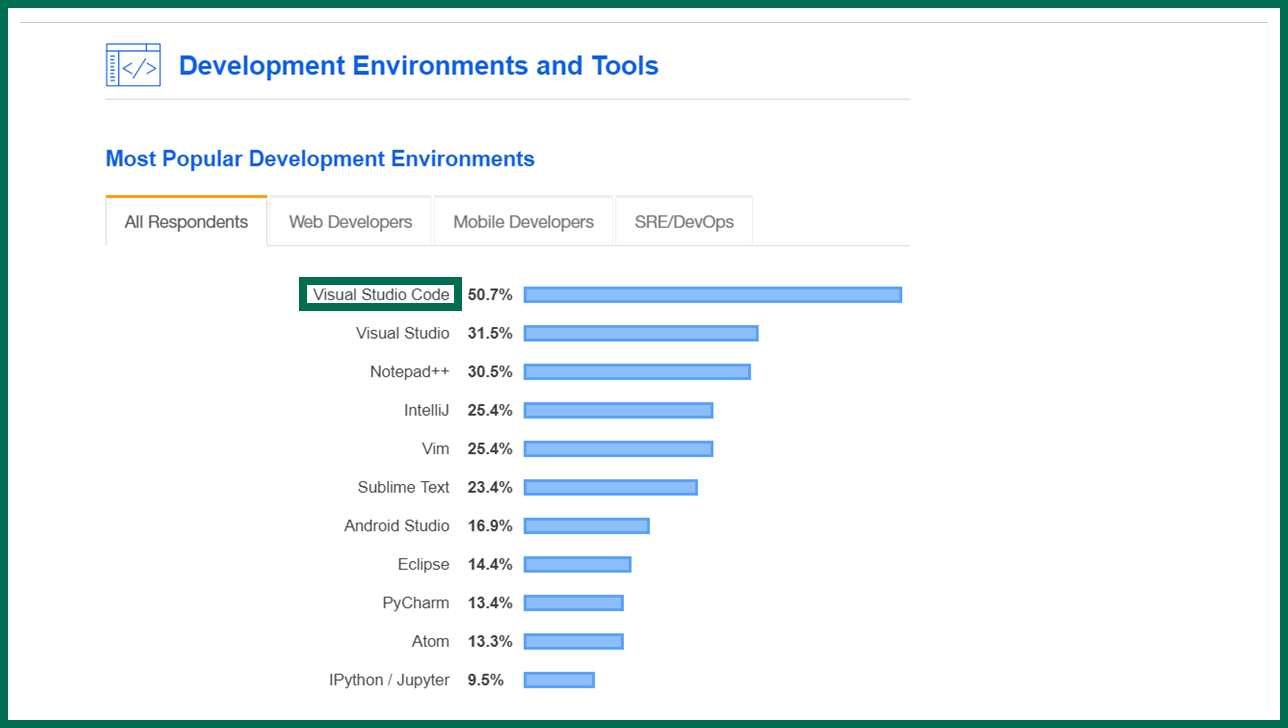The width and height of the screenshot is (1288, 728).
Task: Click the Sublime Text bar
Action: tap(611, 487)
